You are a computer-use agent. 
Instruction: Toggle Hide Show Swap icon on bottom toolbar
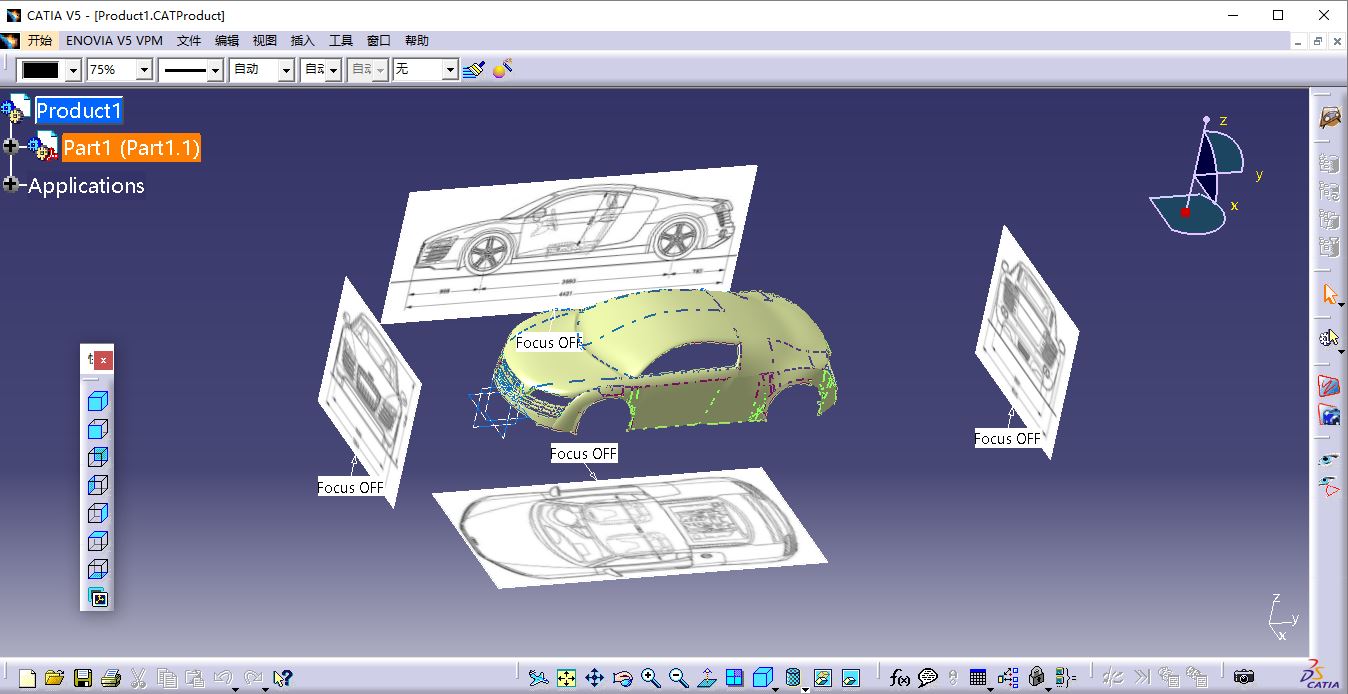tap(823, 678)
